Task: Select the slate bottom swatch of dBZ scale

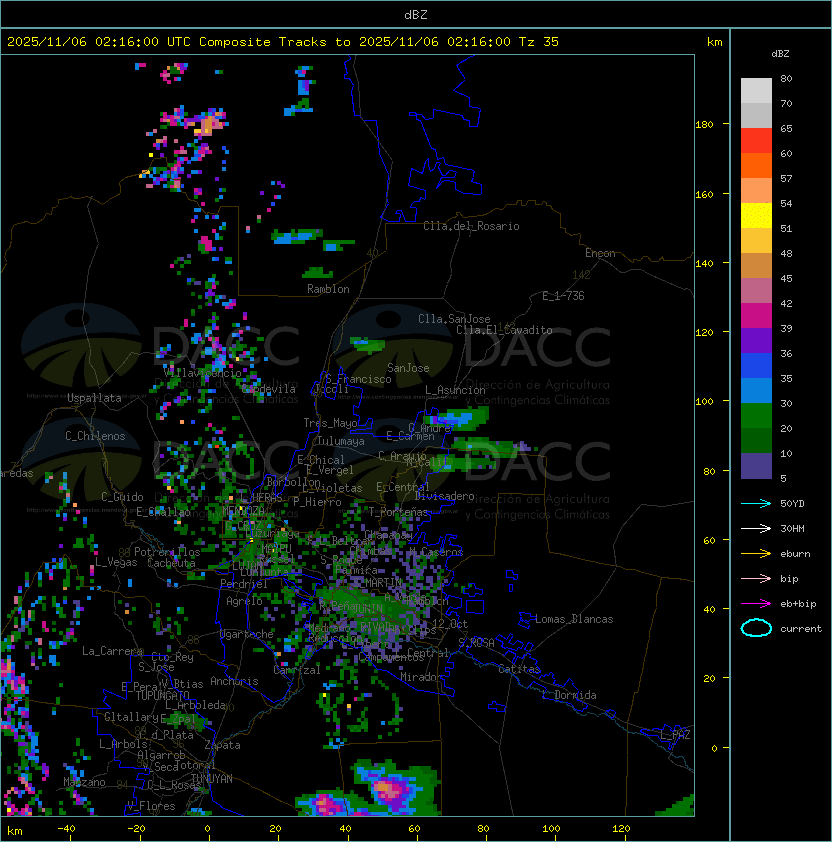Action: pos(756,466)
